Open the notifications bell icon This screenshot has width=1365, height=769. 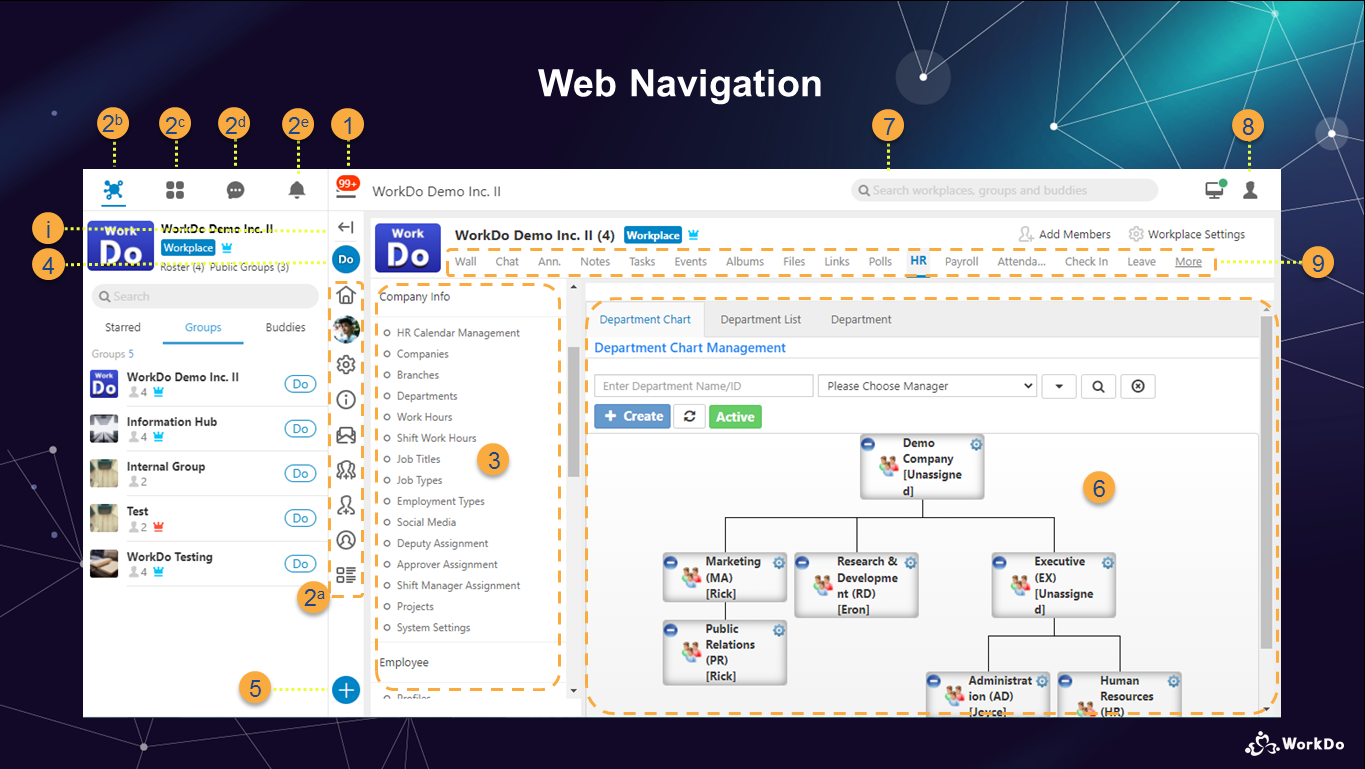(x=297, y=189)
